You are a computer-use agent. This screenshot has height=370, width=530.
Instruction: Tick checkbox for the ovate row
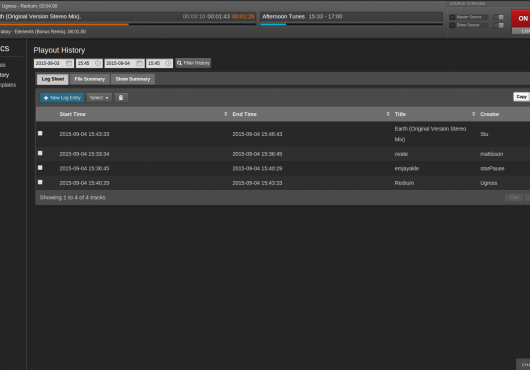[40, 153]
